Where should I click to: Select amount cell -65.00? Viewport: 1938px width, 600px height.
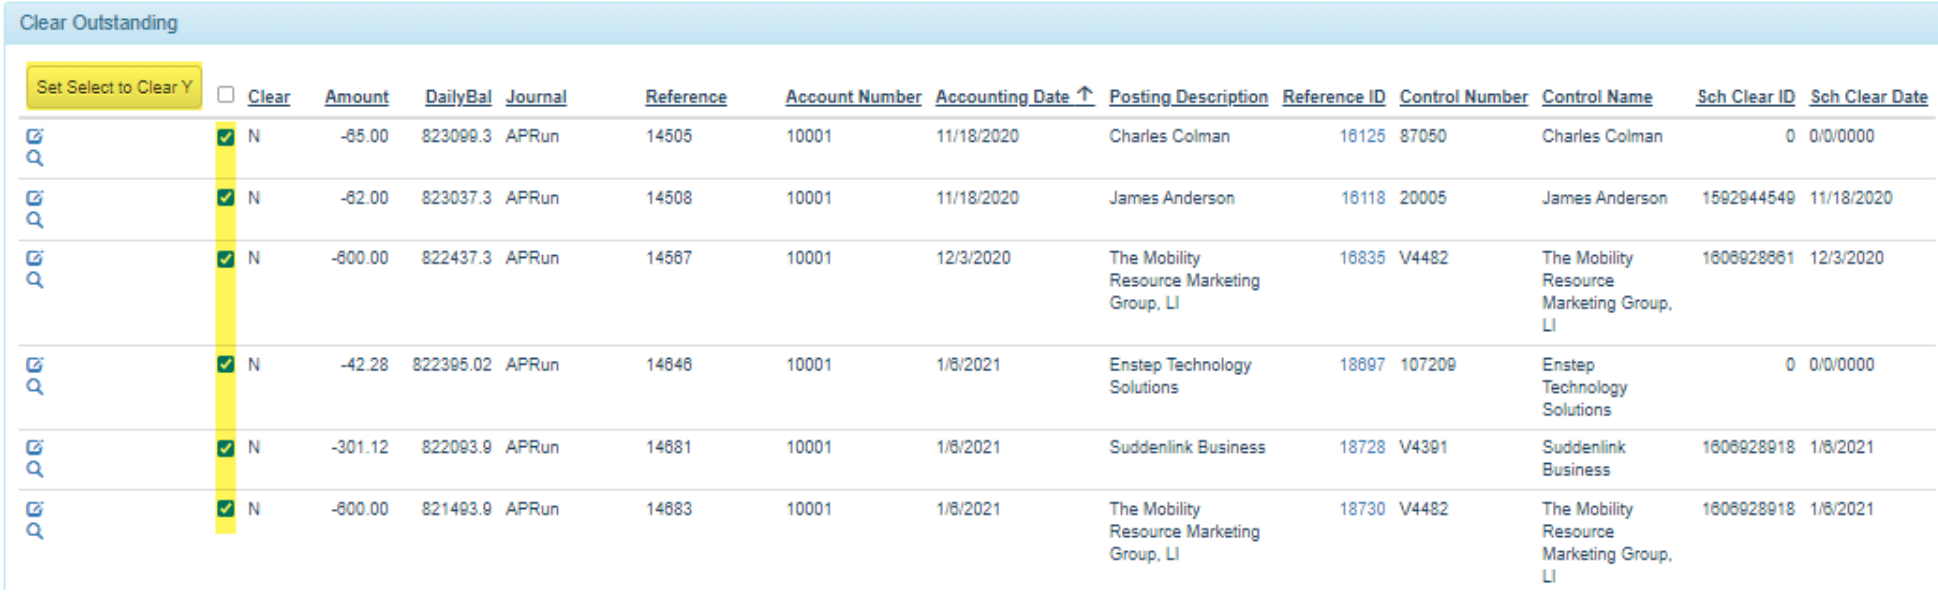[x=363, y=136]
